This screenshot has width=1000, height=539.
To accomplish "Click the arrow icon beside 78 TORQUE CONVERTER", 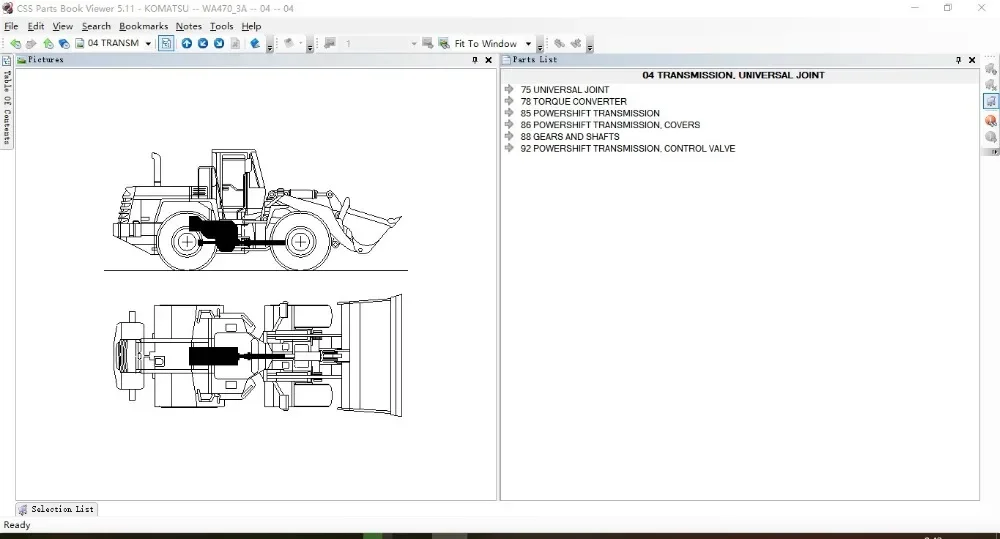I will (x=510, y=102).
